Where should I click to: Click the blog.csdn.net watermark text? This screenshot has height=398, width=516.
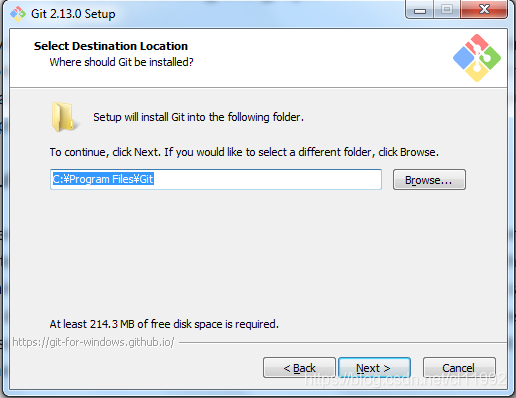coord(406,380)
